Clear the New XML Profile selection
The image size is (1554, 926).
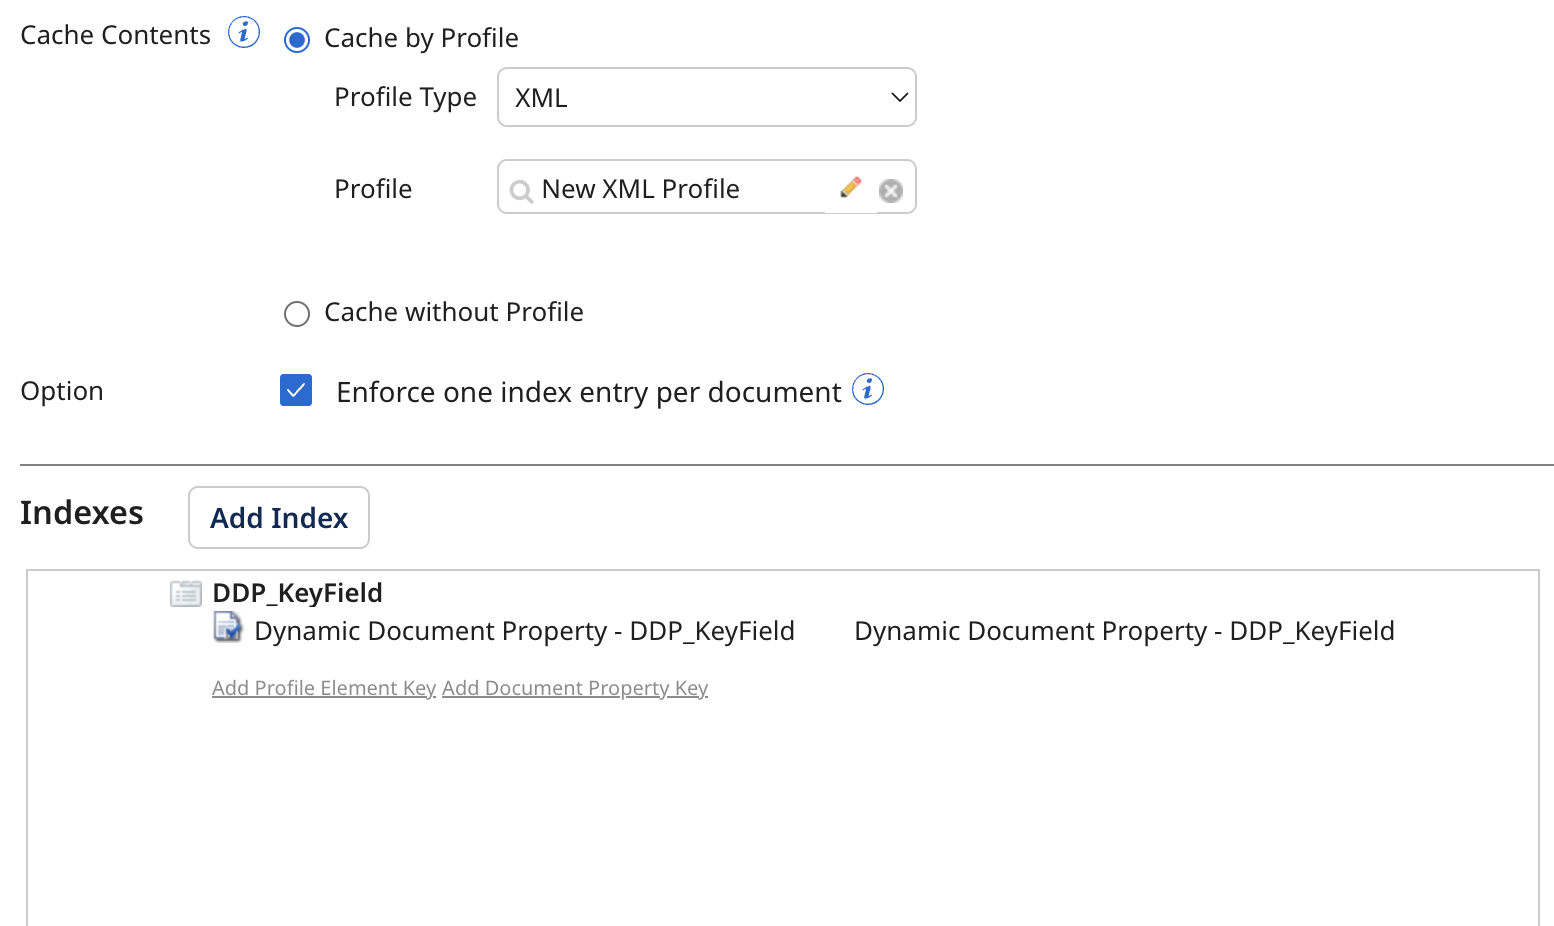pos(890,190)
